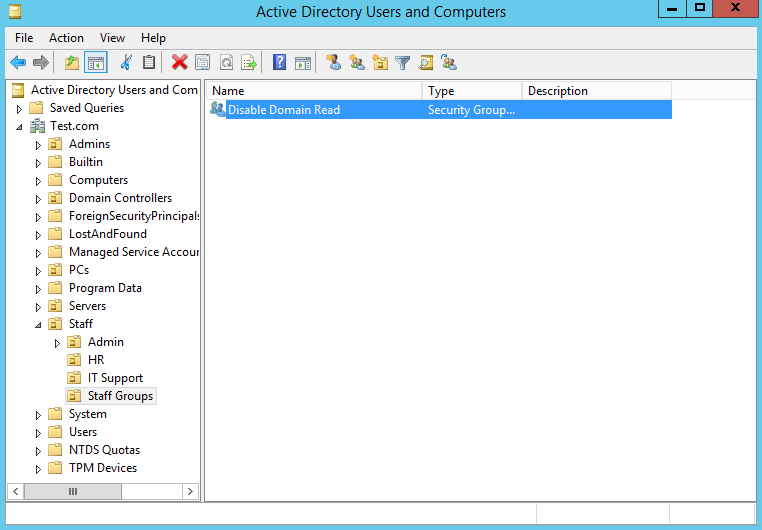Sort by the Description column header
Screen dimensions: 762x530
(x=597, y=91)
